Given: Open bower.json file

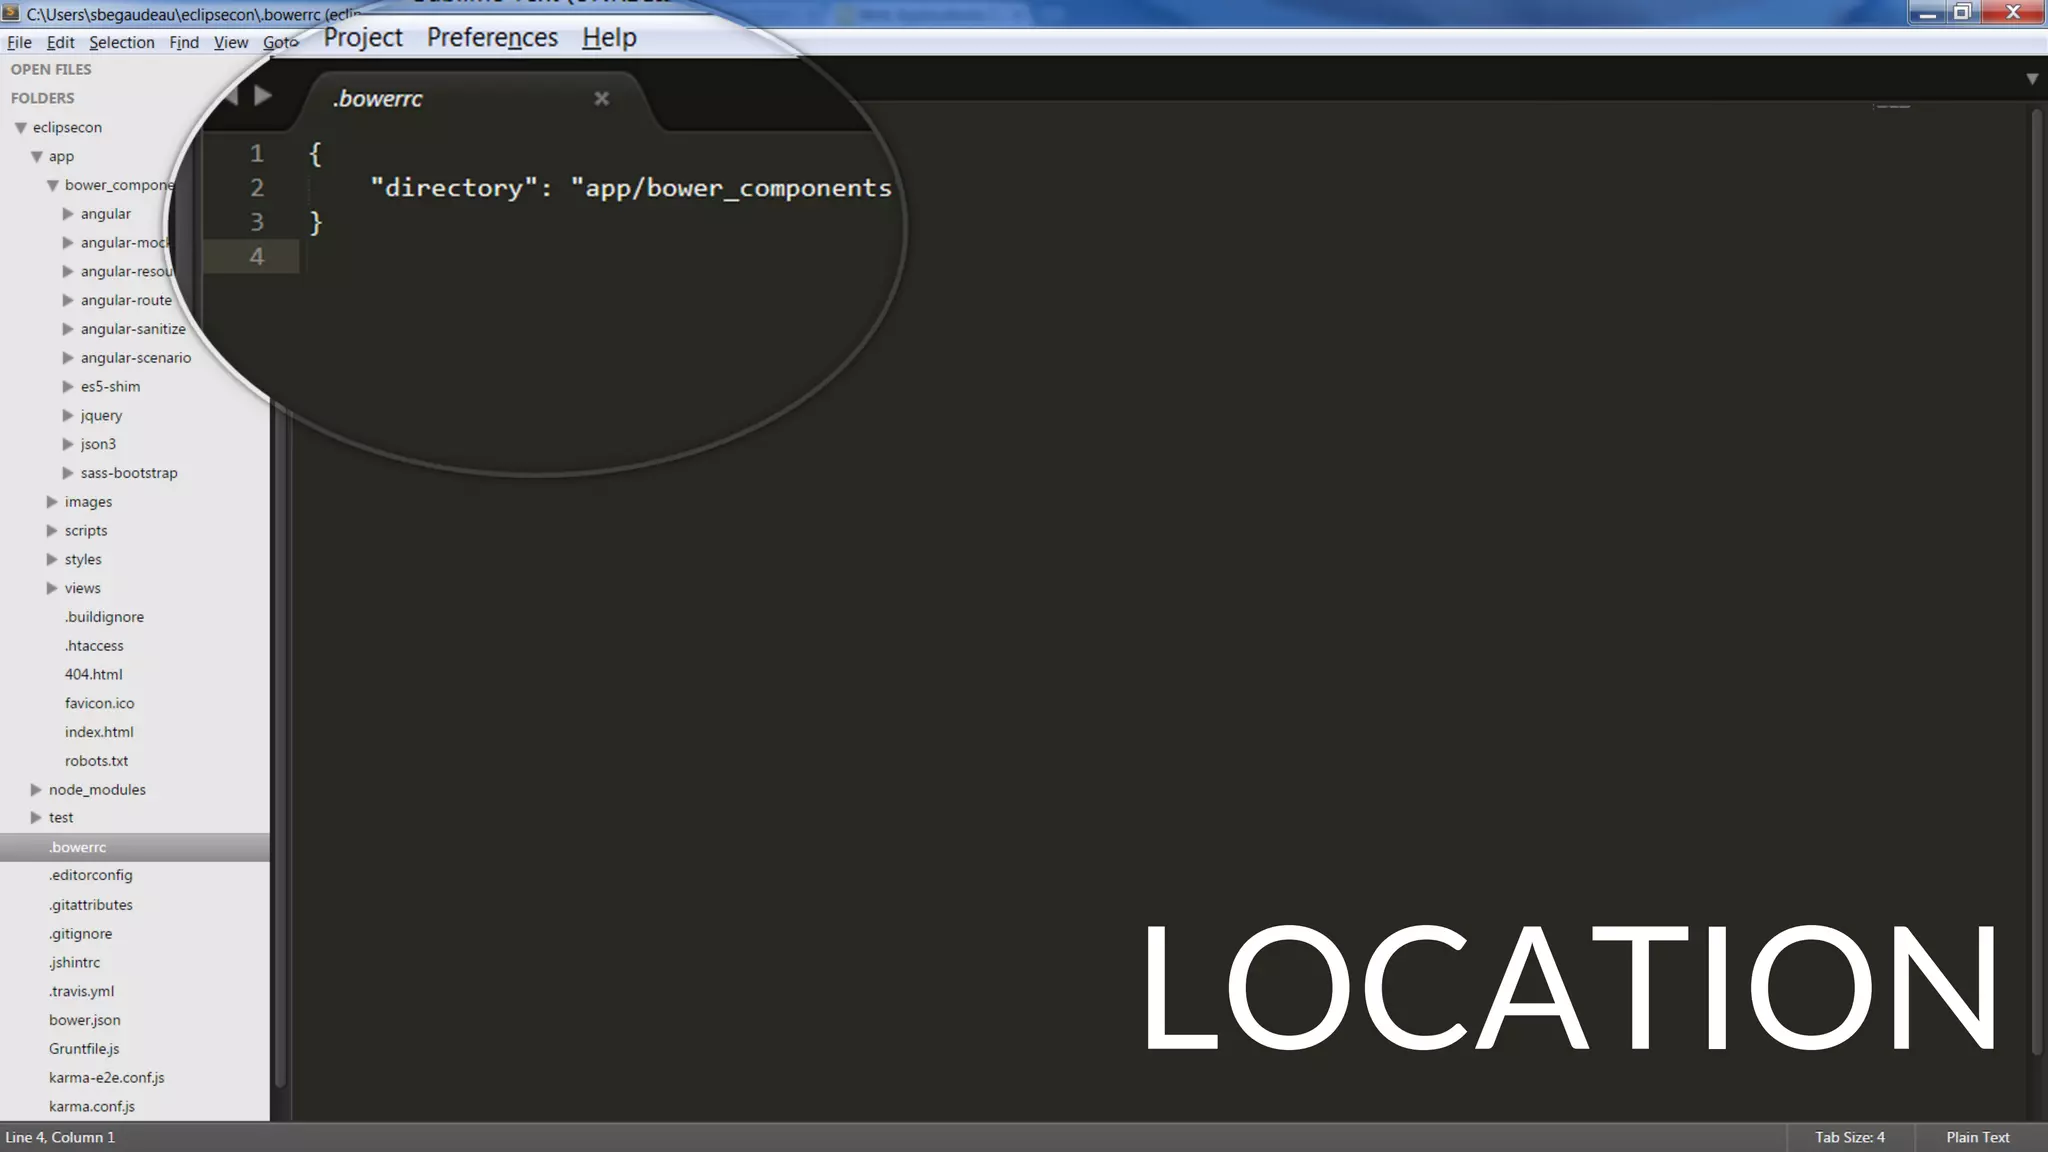Looking at the screenshot, I should (85, 1020).
